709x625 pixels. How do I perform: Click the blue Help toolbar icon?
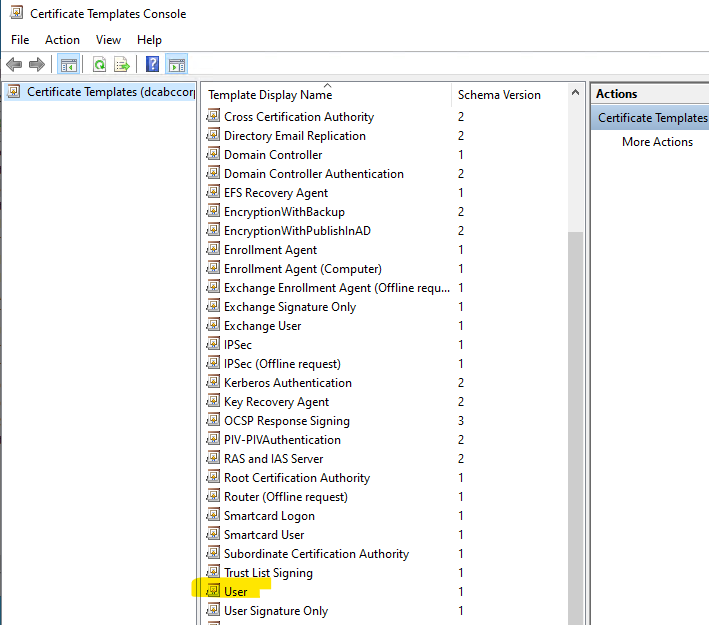(152, 65)
